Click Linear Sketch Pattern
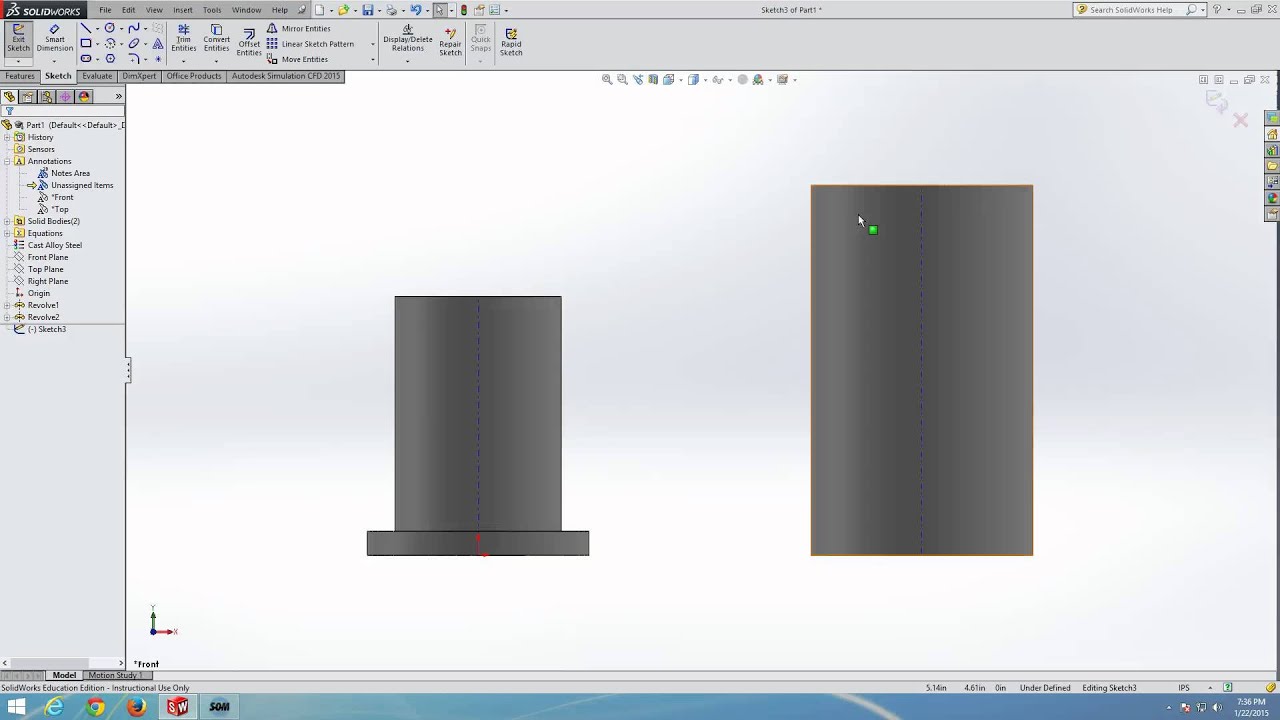 click(x=310, y=44)
